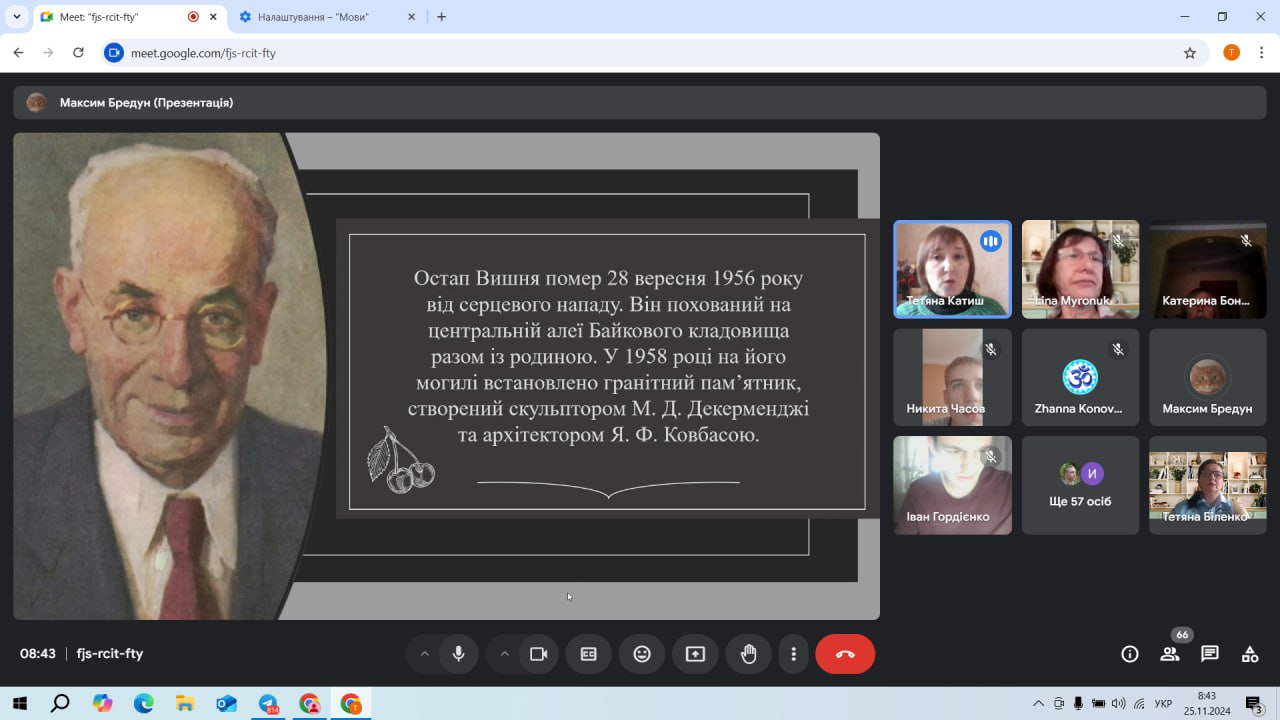Switch to the Налаштування – "Мови" tab
The width and height of the screenshot is (1280, 720).
[x=320, y=17]
